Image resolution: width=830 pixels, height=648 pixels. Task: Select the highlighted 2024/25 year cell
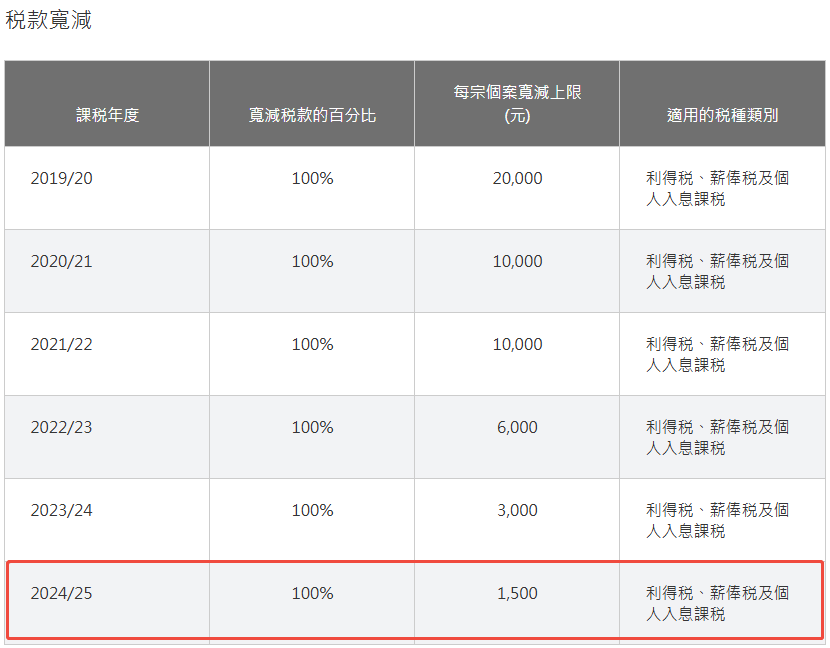pos(61,593)
